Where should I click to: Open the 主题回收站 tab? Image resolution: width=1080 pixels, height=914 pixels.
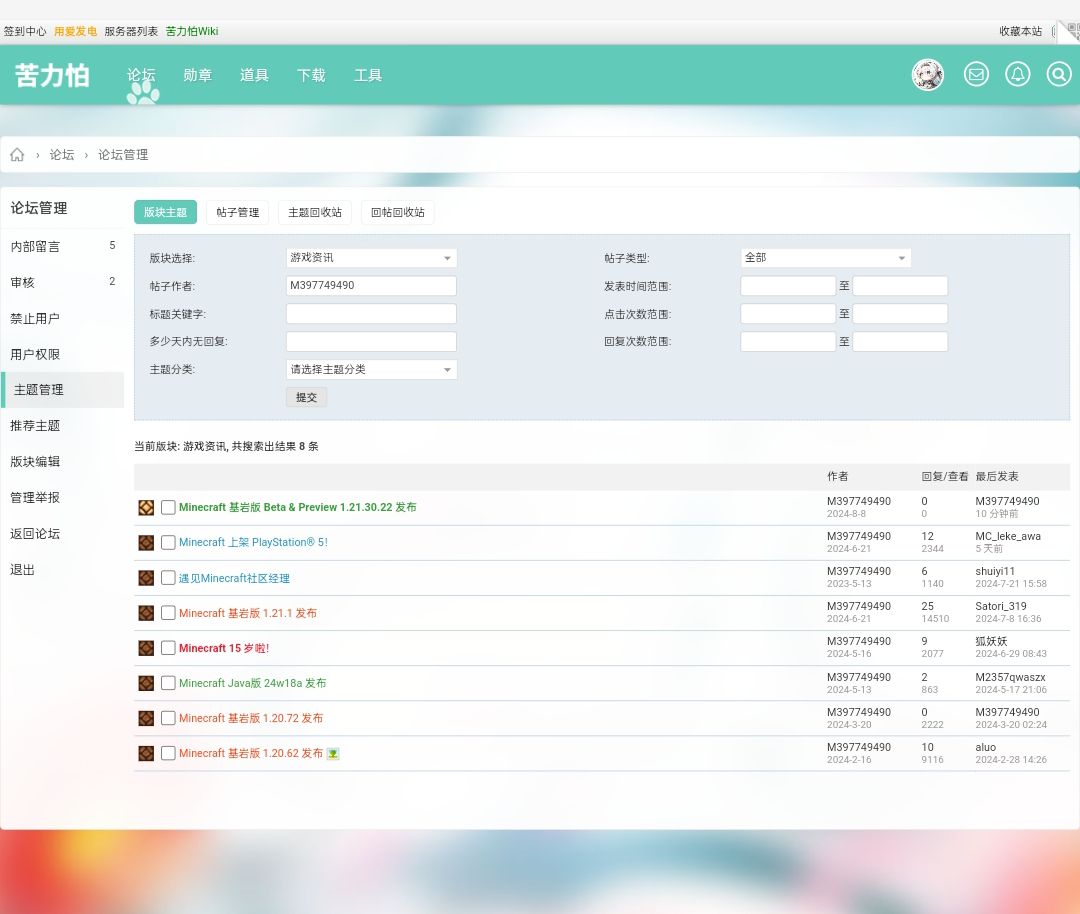coord(315,212)
